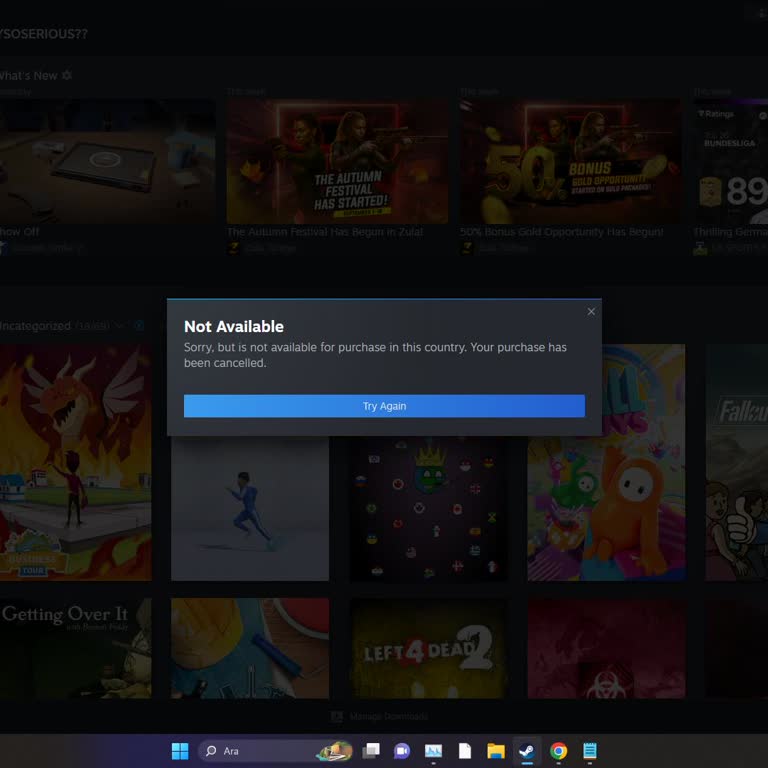Click the "Not Available" dialog title
This screenshot has width=768, height=768.
(234, 326)
